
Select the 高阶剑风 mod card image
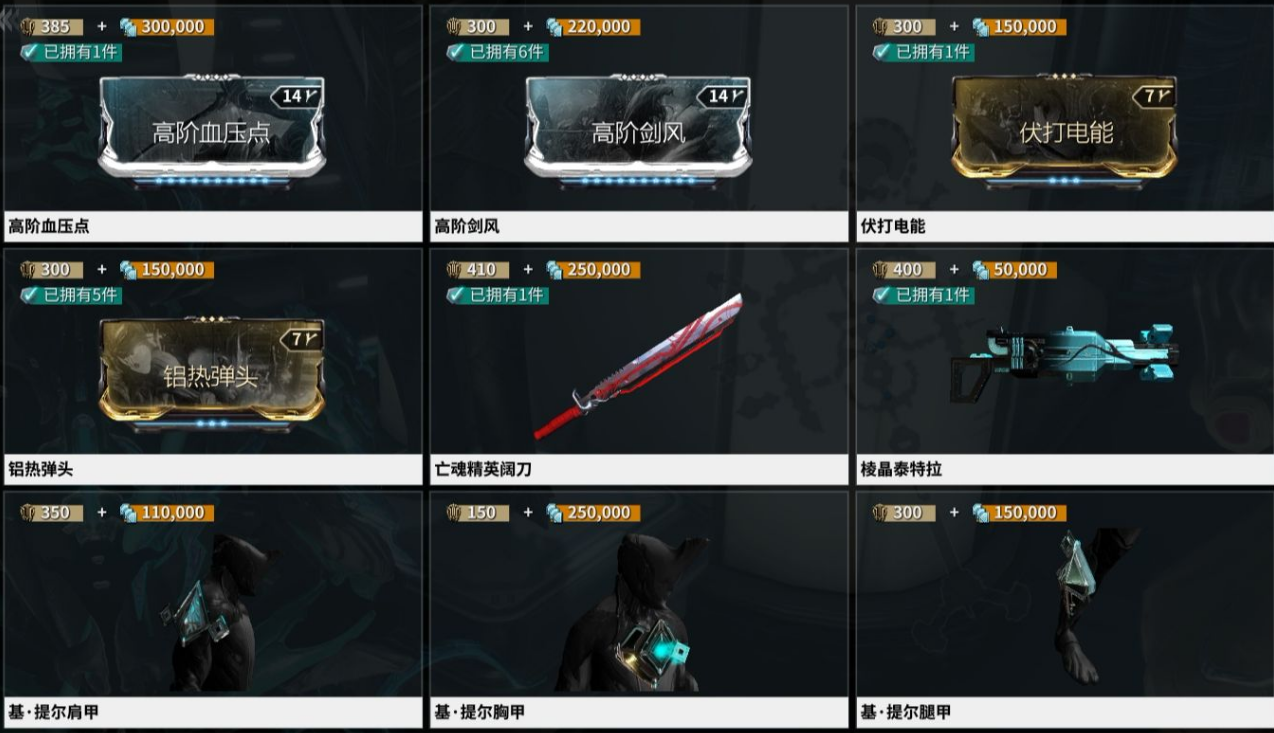638,129
